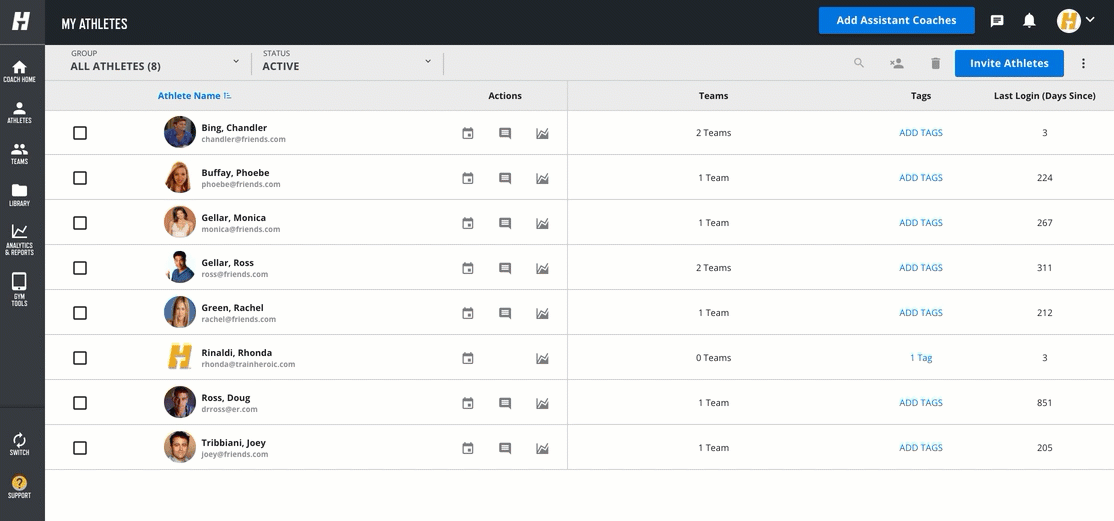Image resolution: width=1114 pixels, height=521 pixels.
Task: Message Joey Tribbiani via chat icon
Action: (505, 449)
